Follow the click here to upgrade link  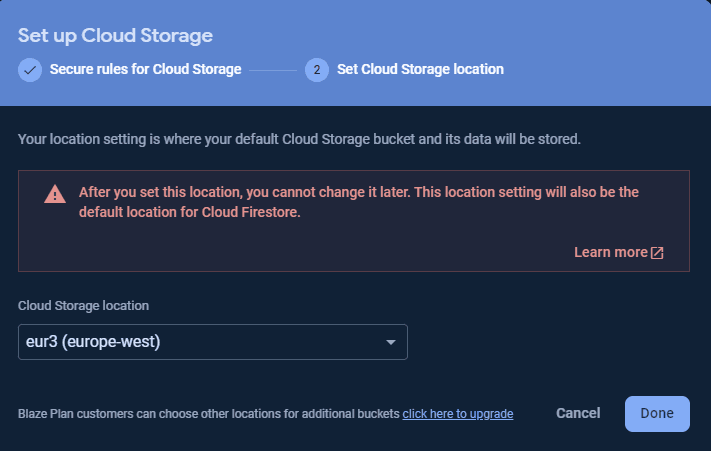coord(458,414)
